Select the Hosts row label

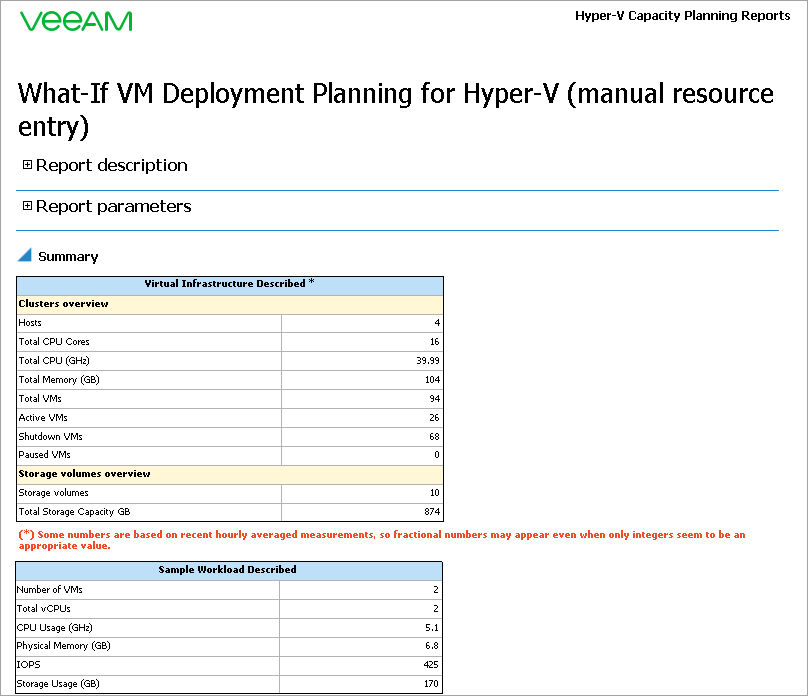click(x=30, y=323)
